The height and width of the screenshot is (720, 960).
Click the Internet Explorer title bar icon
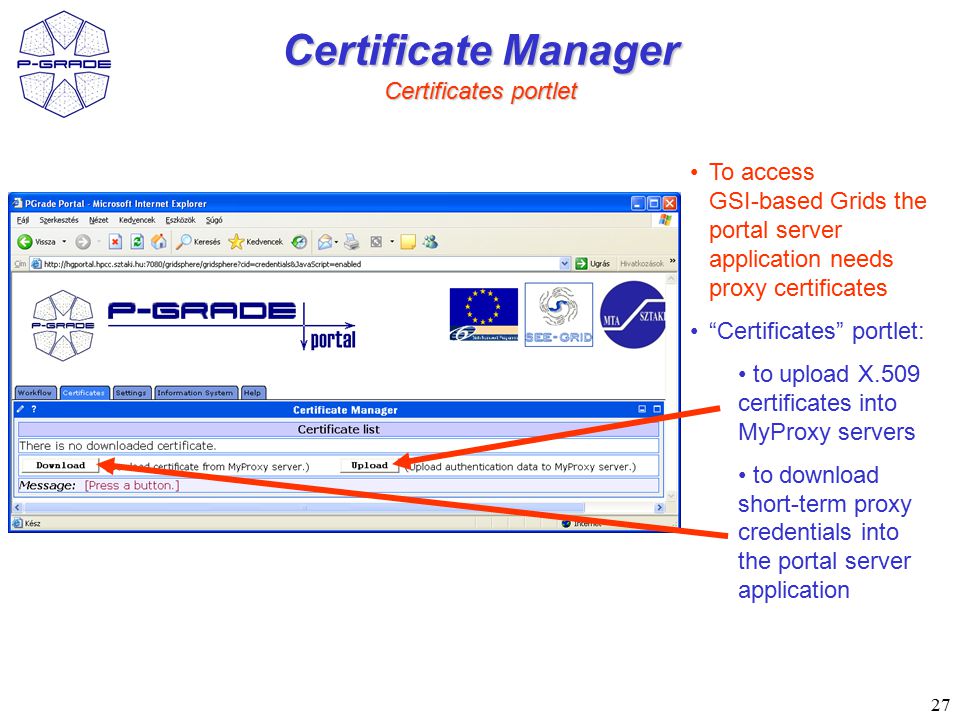click(17, 203)
